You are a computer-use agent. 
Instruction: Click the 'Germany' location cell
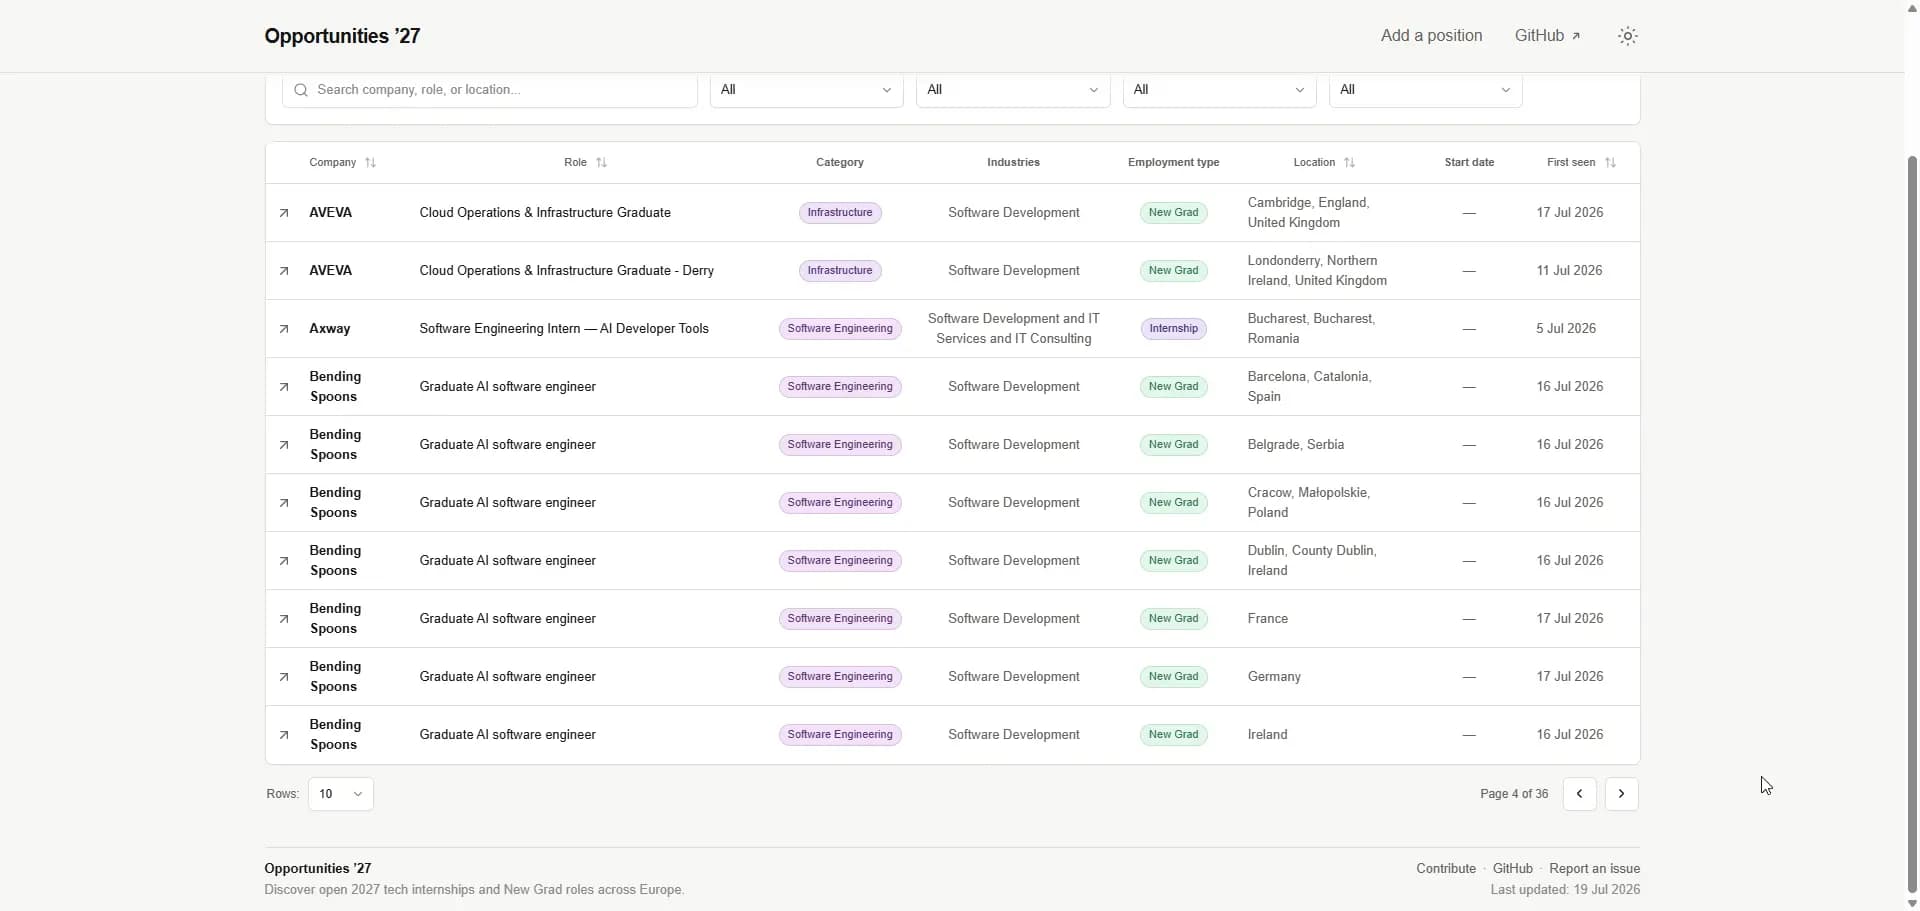pos(1275,677)
